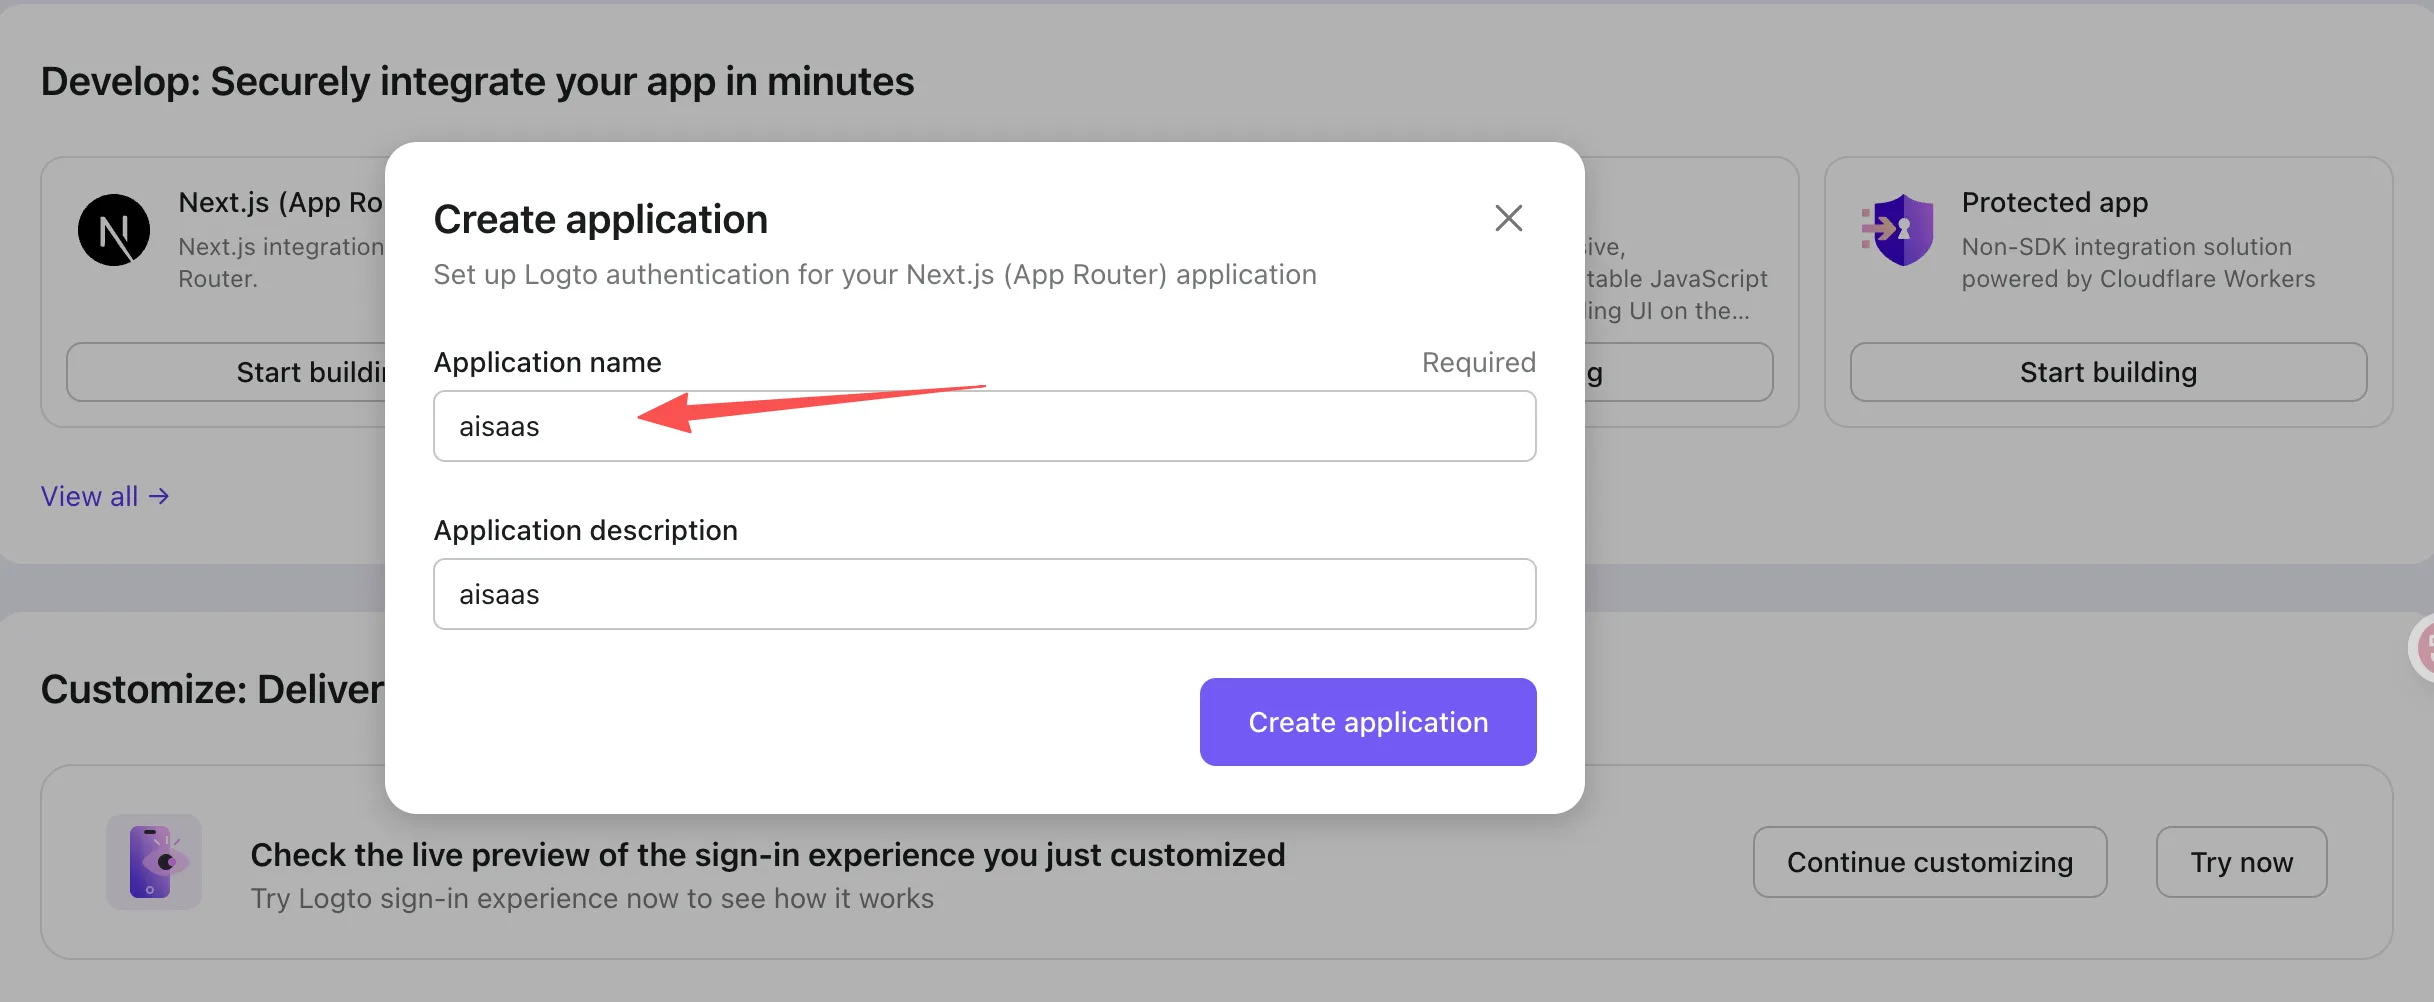Click the sign-in preview phone icon
Screen dimensions: 2434x1002
154,862
